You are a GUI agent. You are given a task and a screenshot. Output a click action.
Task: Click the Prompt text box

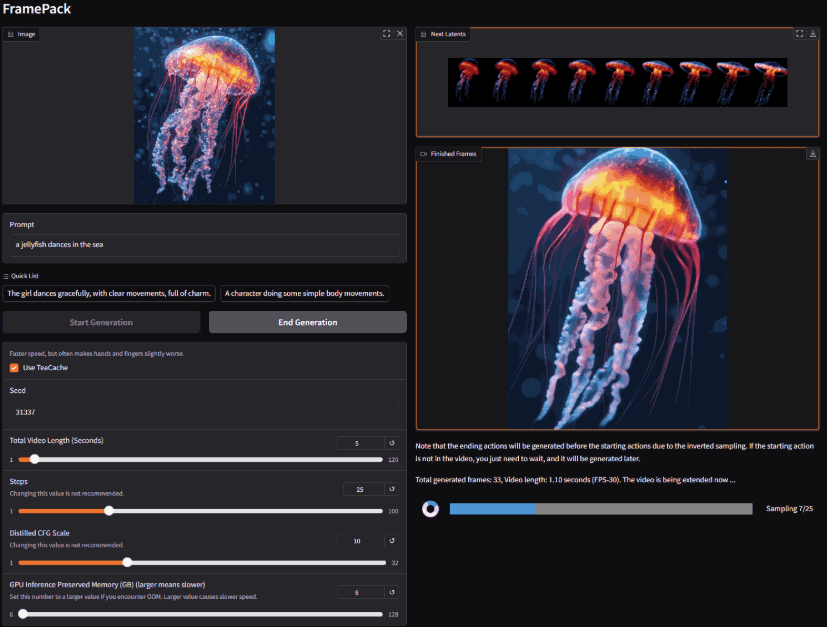[x=204, y=245]
